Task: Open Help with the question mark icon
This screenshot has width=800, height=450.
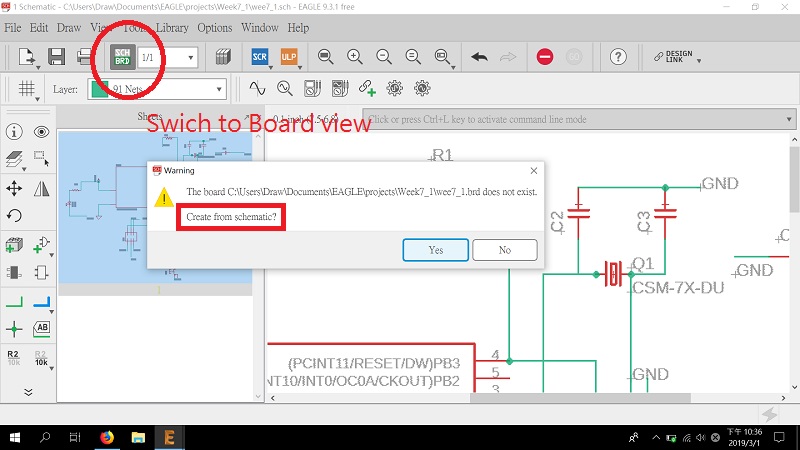Action: (x=618, y=57)
